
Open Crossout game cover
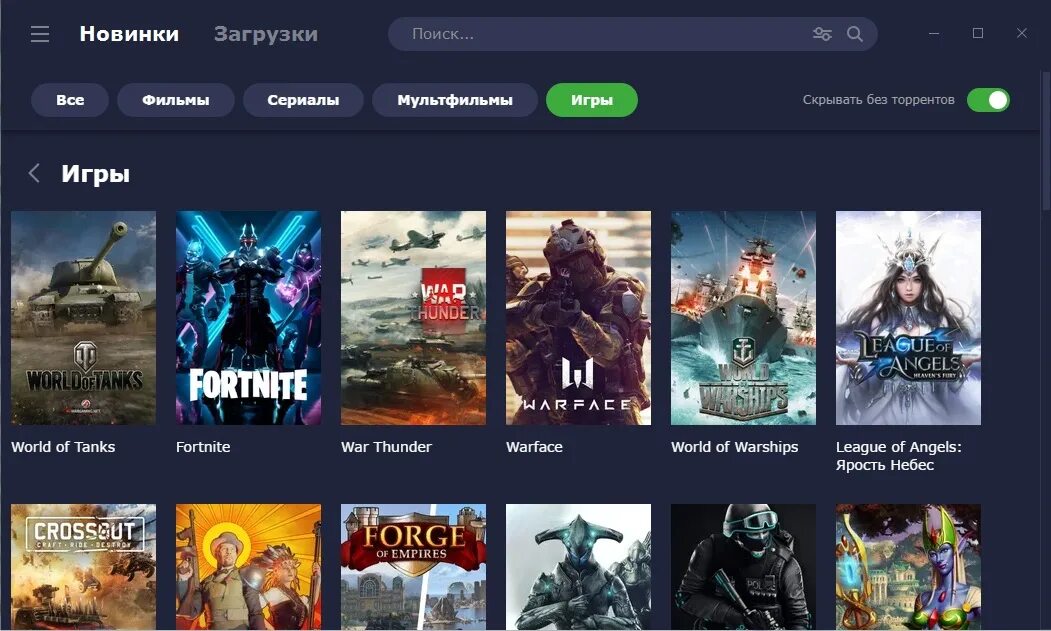[83, 567]
